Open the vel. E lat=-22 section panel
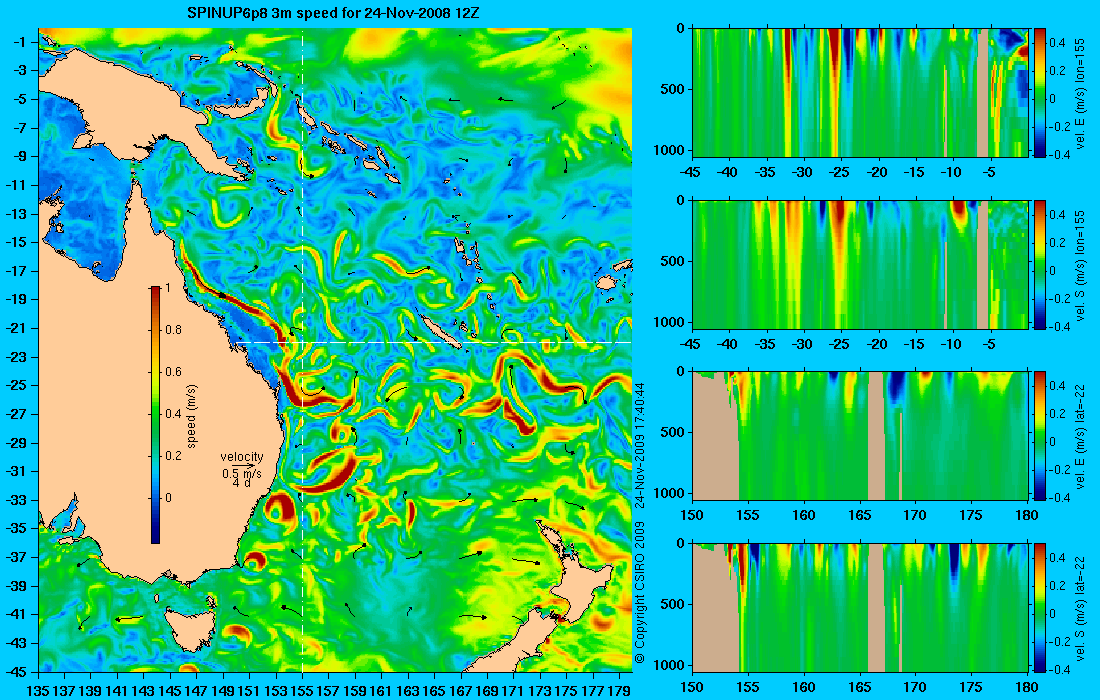Screen dimensions: 1100x700 tap(860, 436)
